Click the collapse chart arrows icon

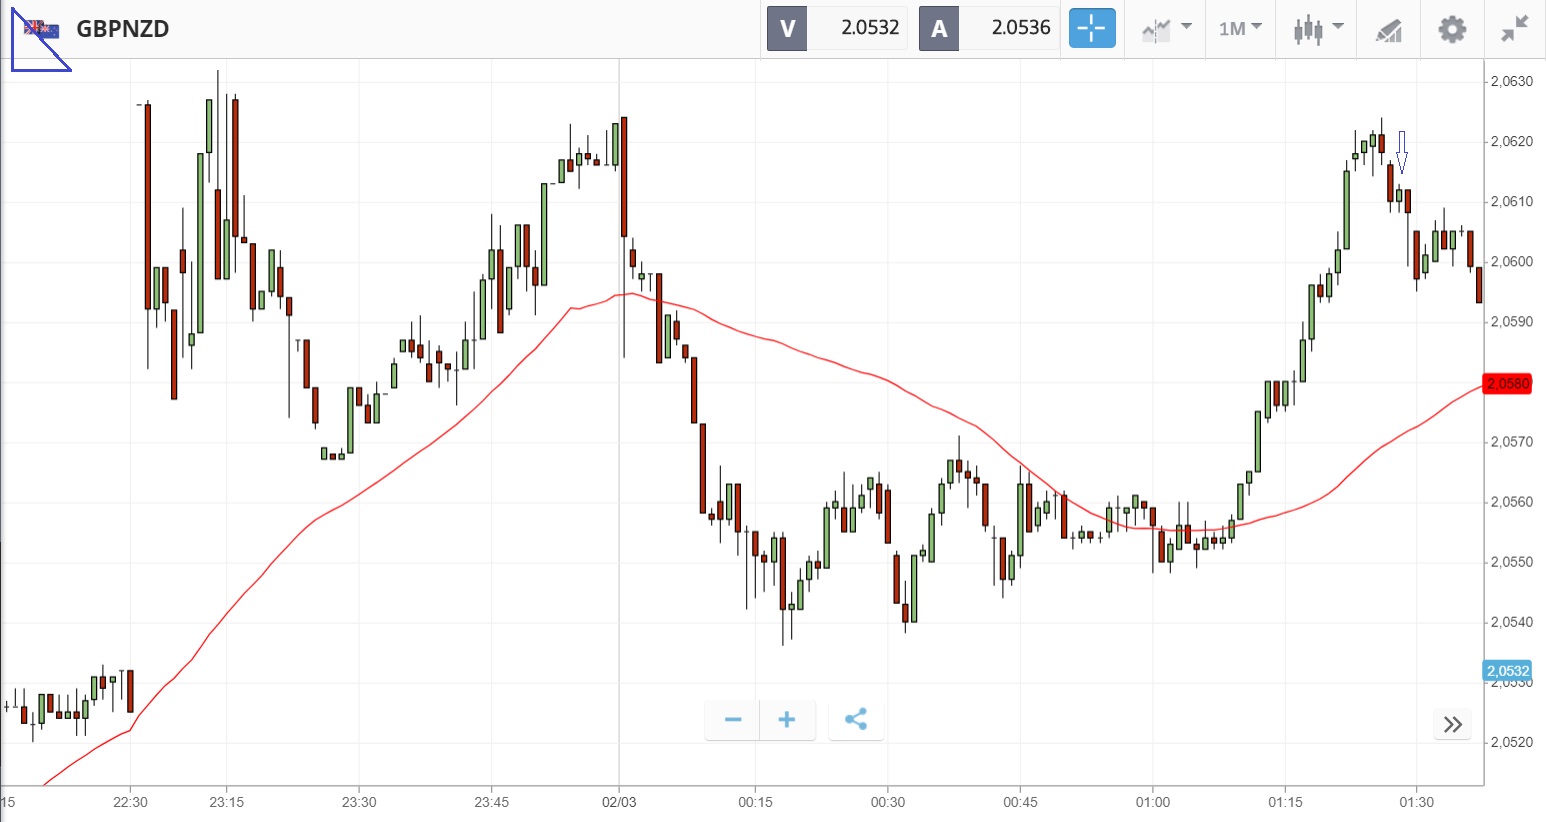(1515, 29)
